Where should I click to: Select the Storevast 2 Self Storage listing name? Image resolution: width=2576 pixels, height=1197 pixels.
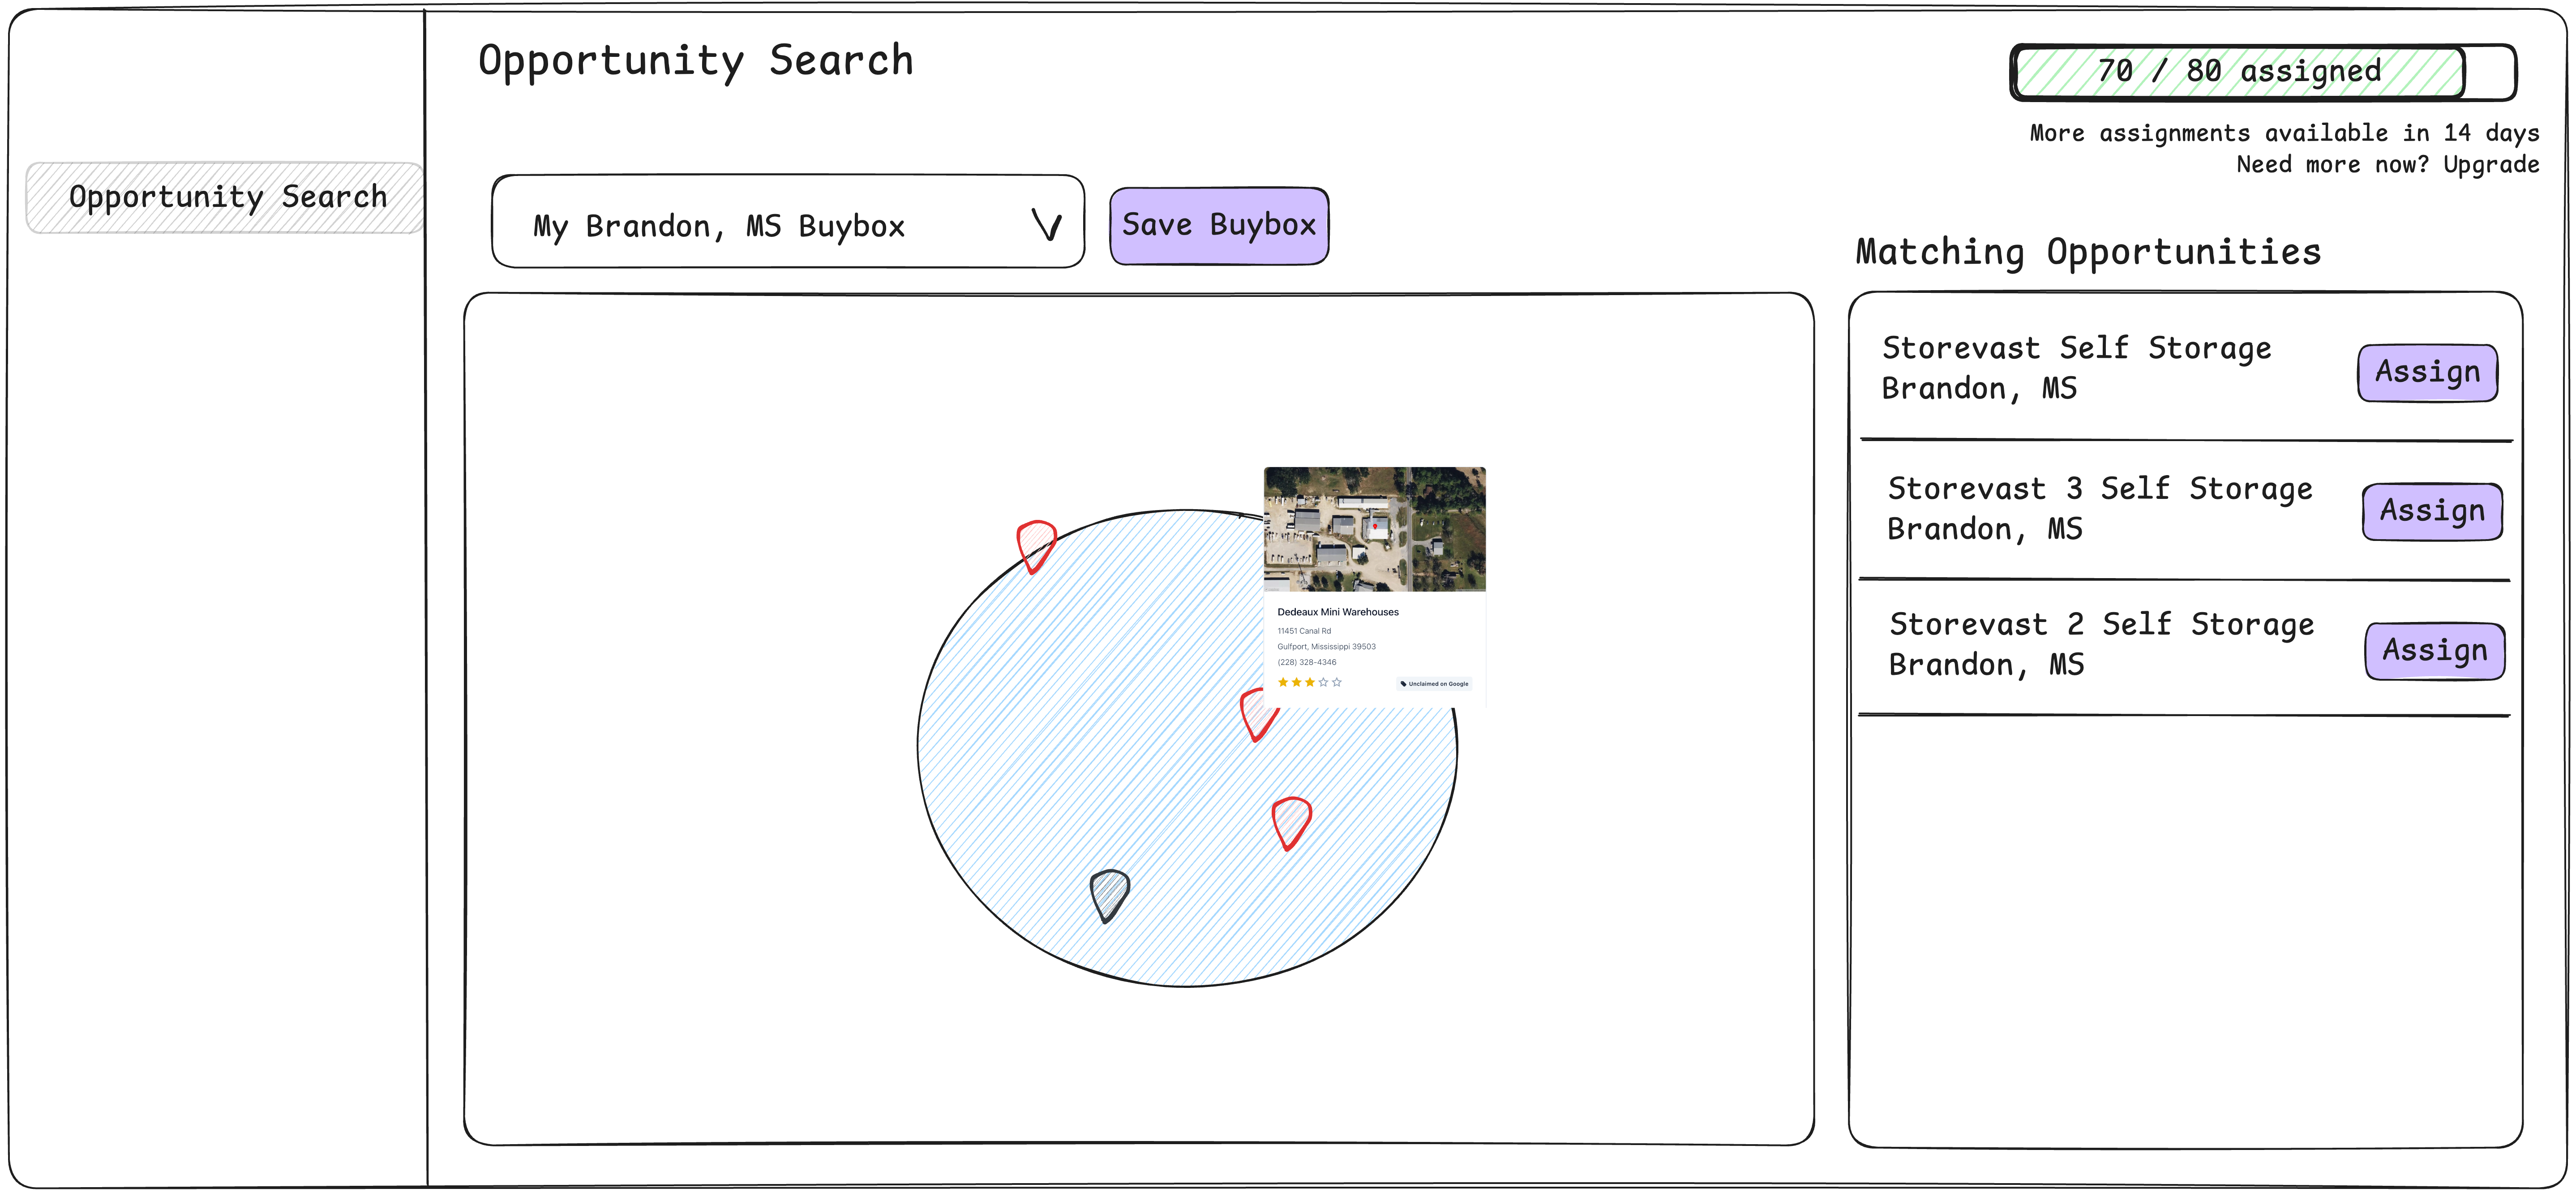(x=2102, y=625)
